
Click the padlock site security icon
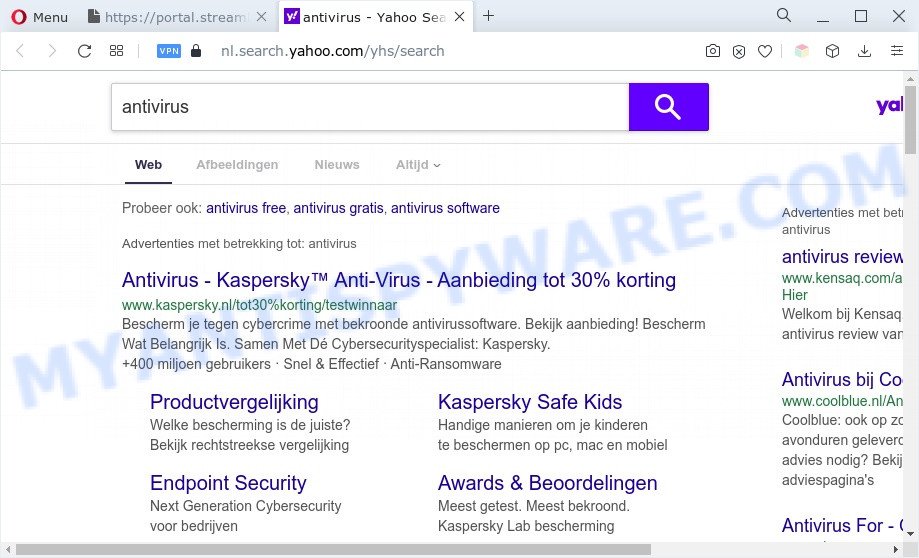196,51
